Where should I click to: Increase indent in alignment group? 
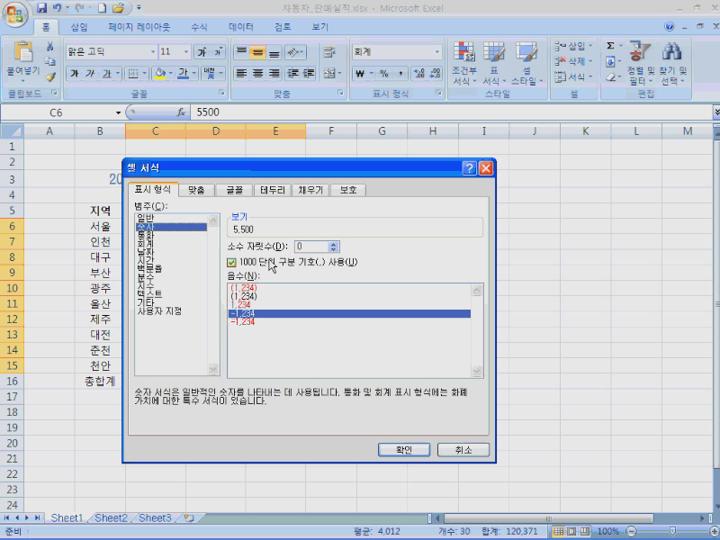[309, 73]
